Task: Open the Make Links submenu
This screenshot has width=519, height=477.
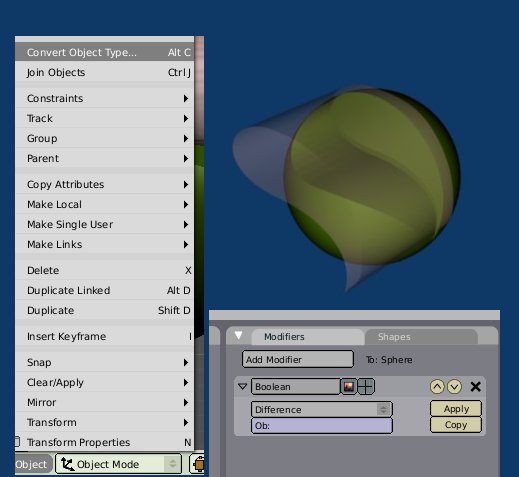Action: (x=105, y=244)
